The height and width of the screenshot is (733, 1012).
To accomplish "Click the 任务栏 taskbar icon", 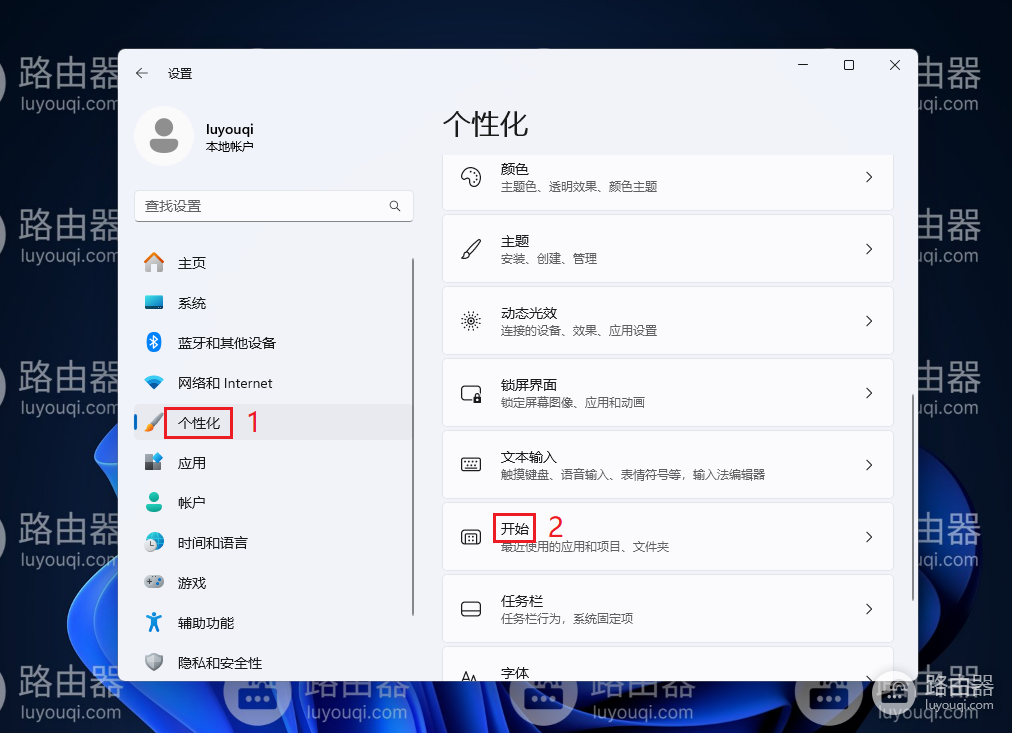I will pos(471,609).
